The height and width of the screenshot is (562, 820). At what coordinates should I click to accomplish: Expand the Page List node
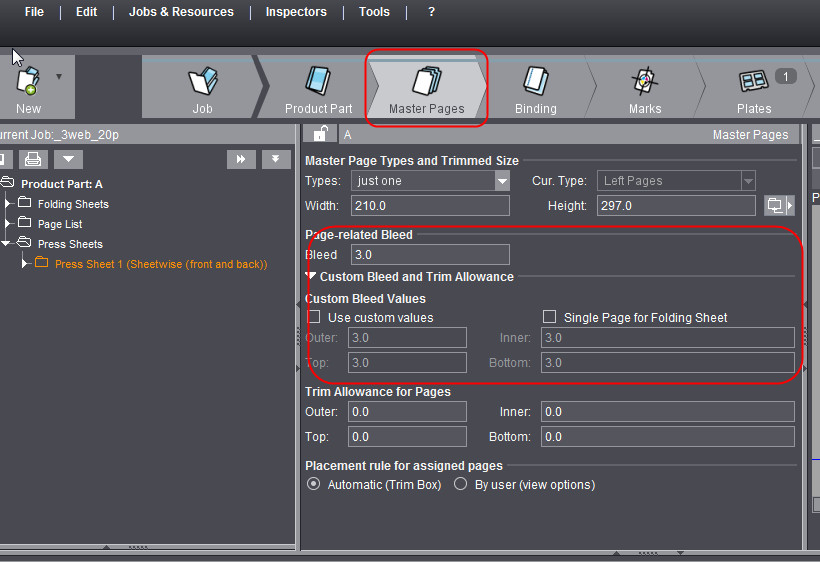(7, 223)
